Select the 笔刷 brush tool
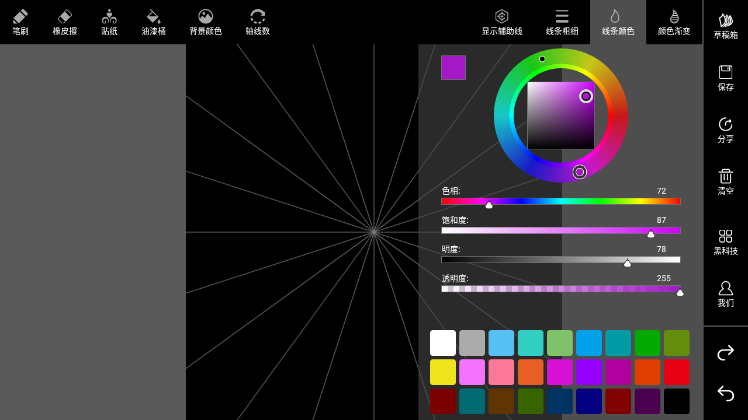The width and height of the screenshot is (748, 420). point(20,22)
